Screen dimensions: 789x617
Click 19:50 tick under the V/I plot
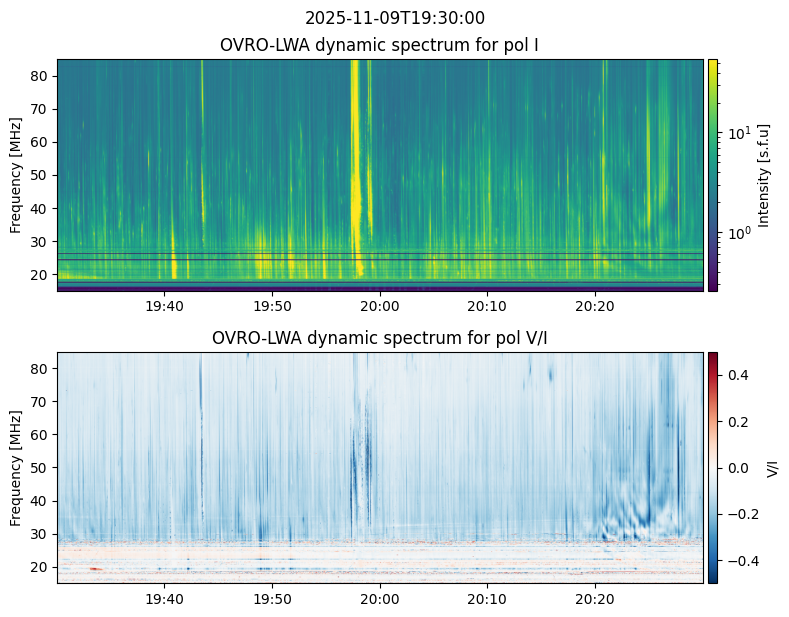tap(272, 599)
